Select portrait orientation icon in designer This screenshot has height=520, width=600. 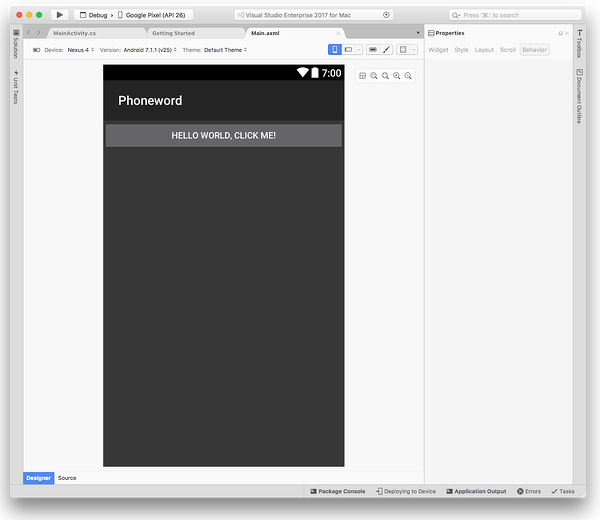point(335,49)
